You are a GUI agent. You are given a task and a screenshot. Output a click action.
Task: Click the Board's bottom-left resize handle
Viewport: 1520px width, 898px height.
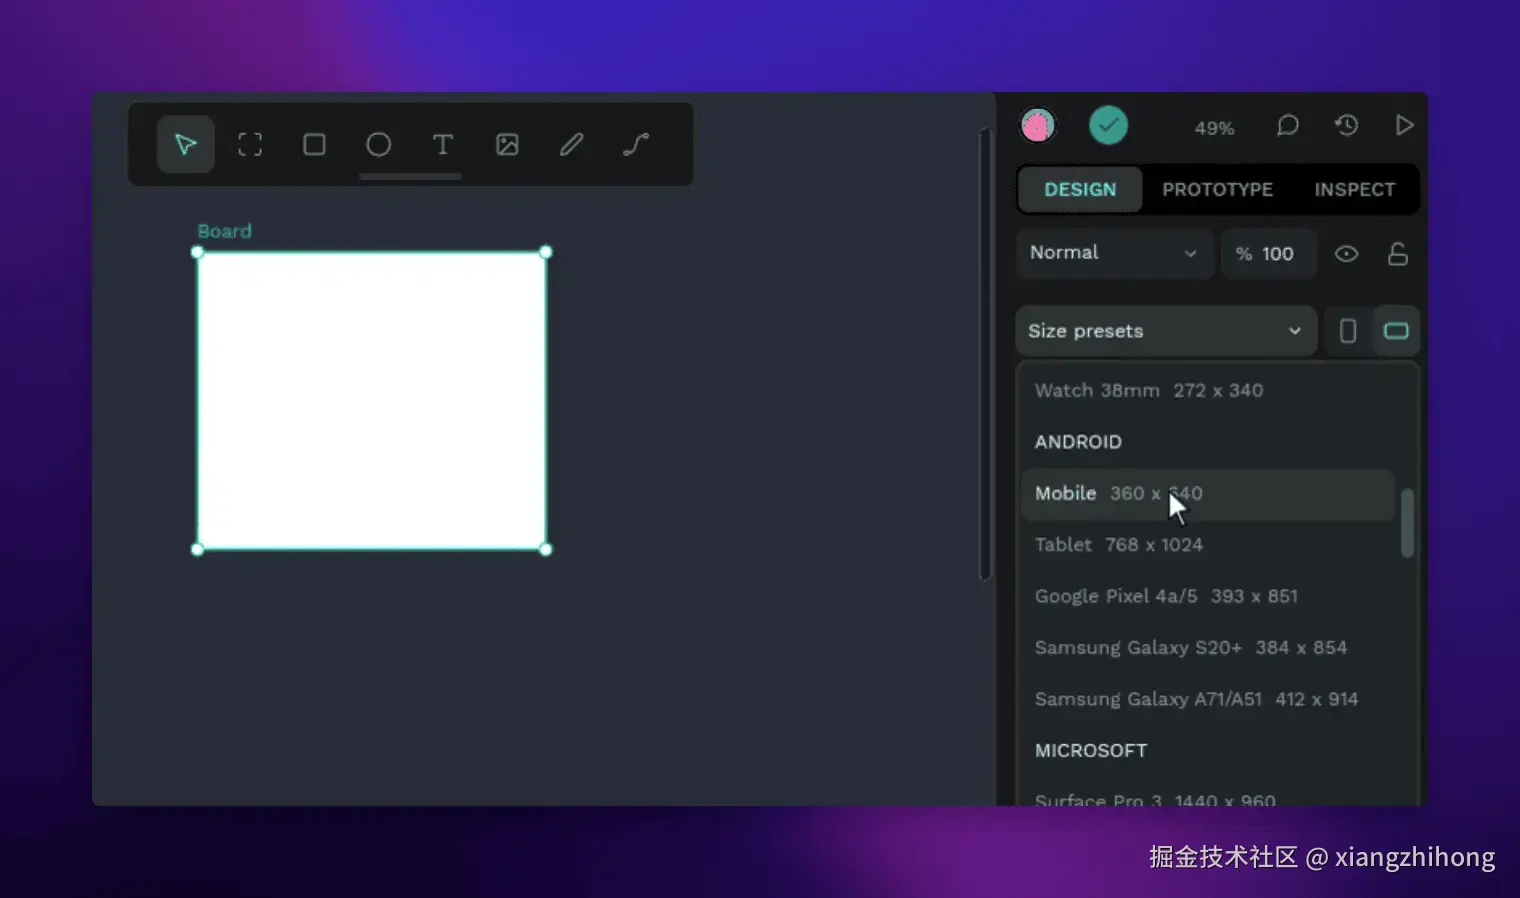point(198,549)
